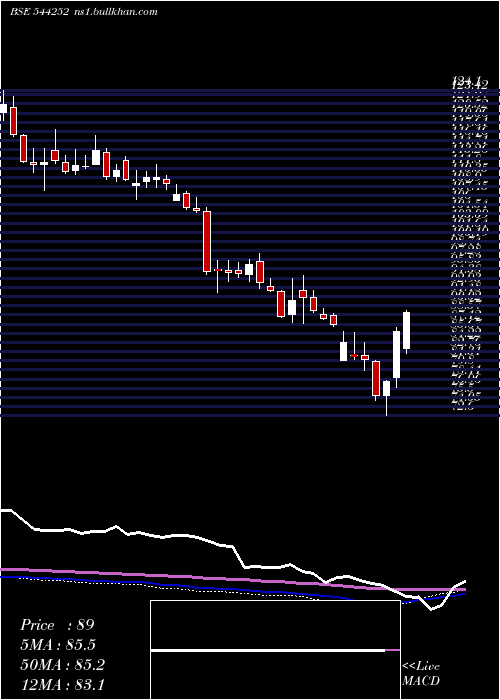Click the BSE 544252 ticker label
The width and height of the screenshot is (500, 700).
click(x=39, y=12)
